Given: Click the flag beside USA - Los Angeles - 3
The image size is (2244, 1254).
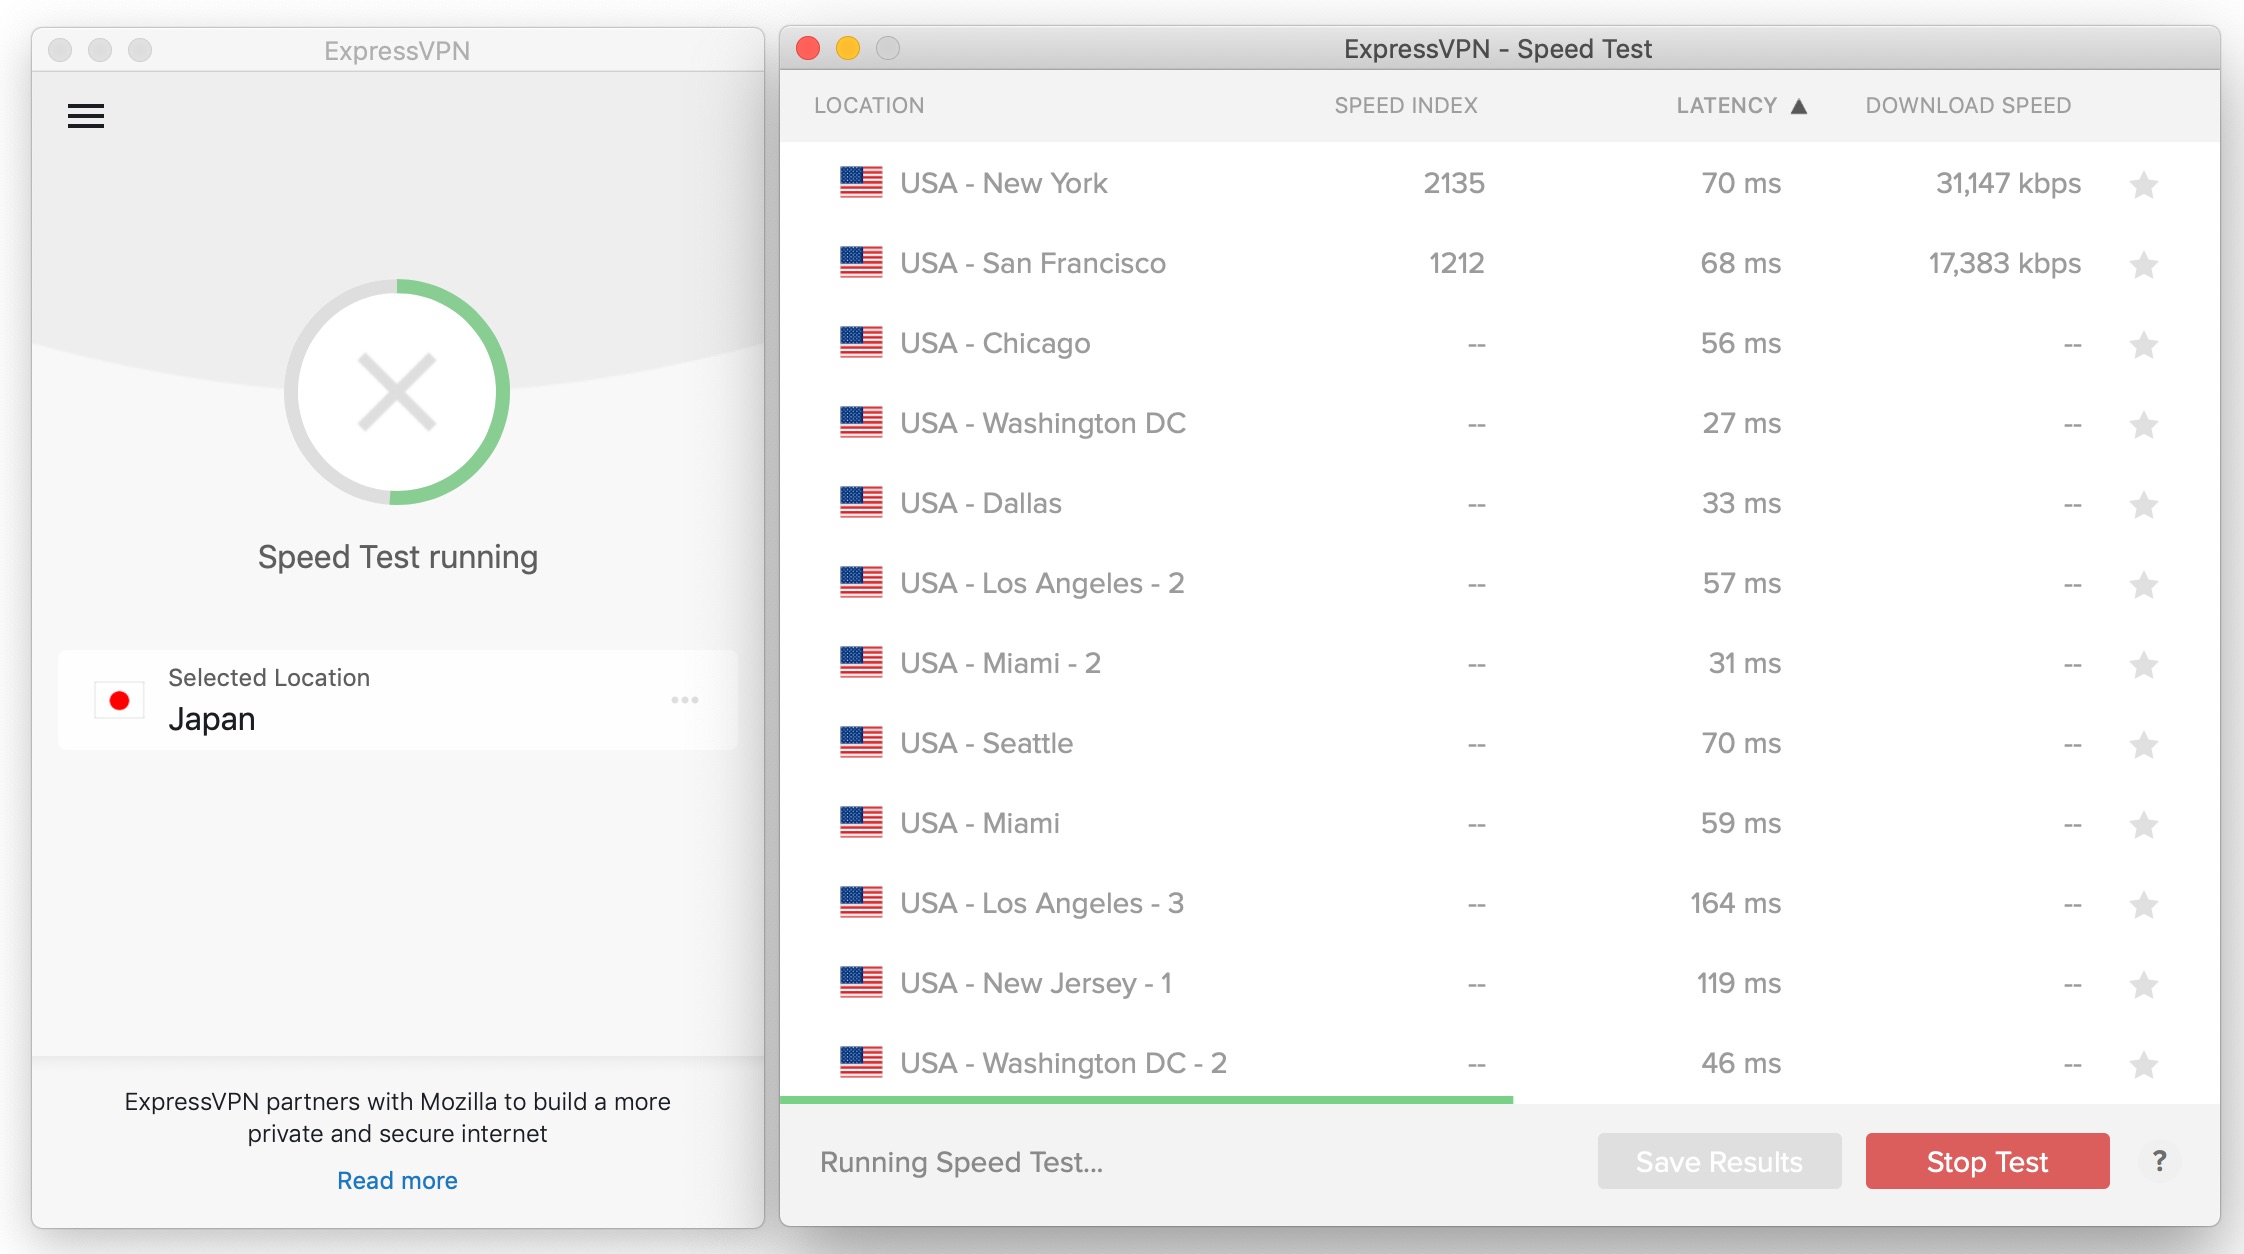Looking at the screenshot, I should click(861, 903).
